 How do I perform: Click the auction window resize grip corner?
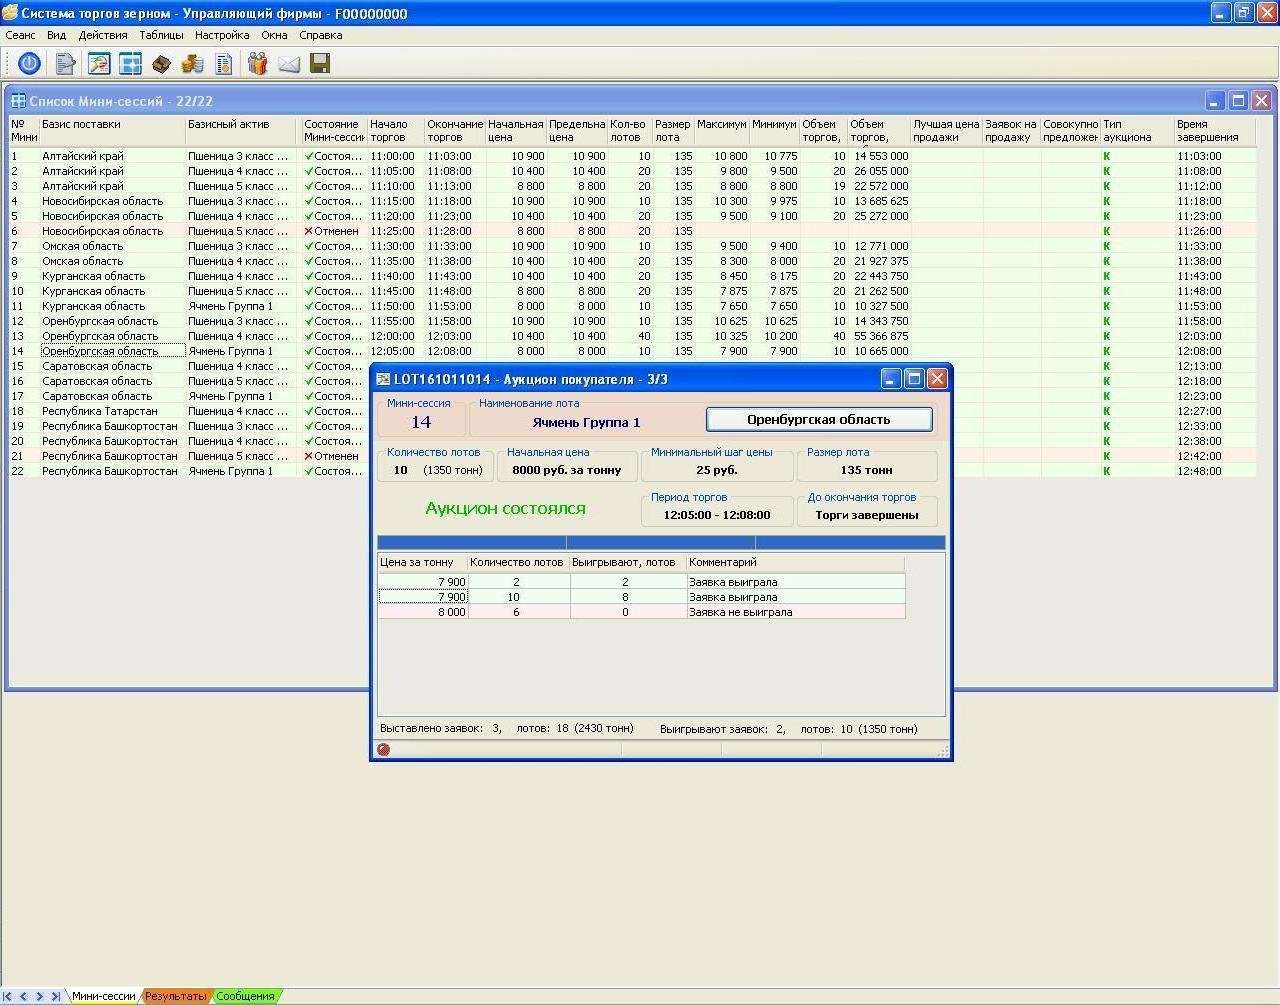tap(942, 750)
